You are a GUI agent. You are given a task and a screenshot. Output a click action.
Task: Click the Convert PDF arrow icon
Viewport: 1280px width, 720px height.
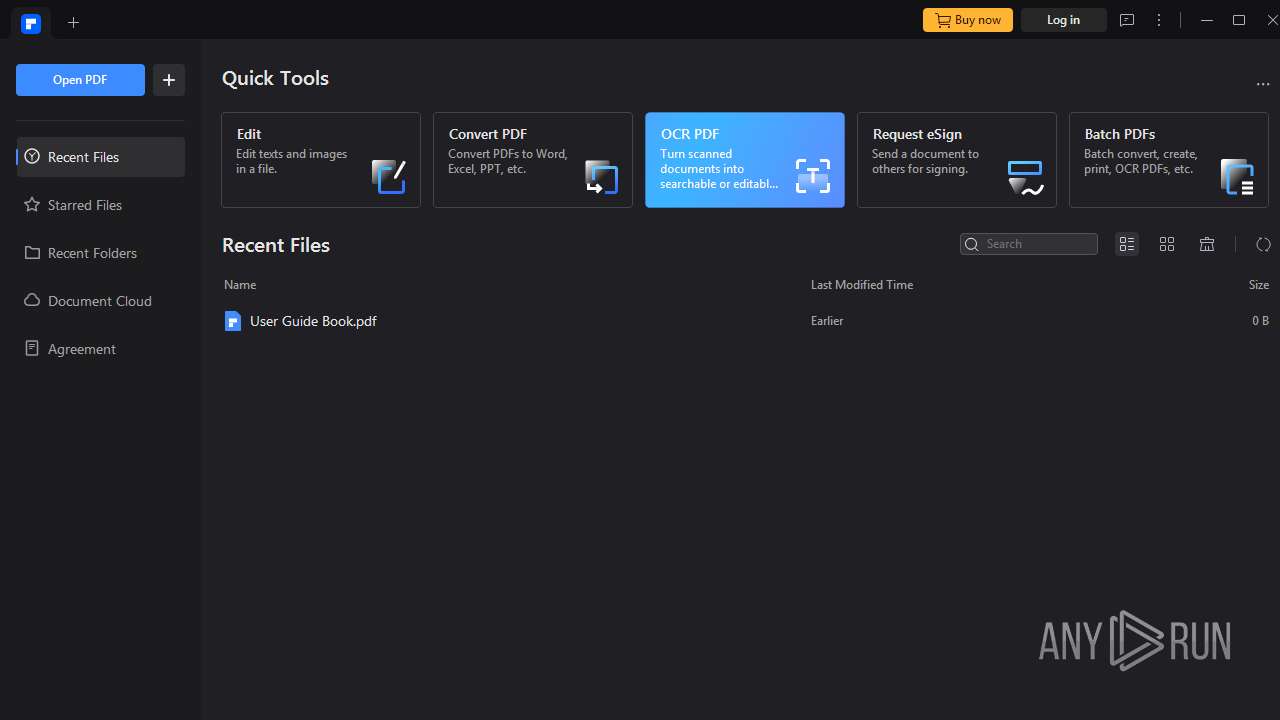(601, 176)
